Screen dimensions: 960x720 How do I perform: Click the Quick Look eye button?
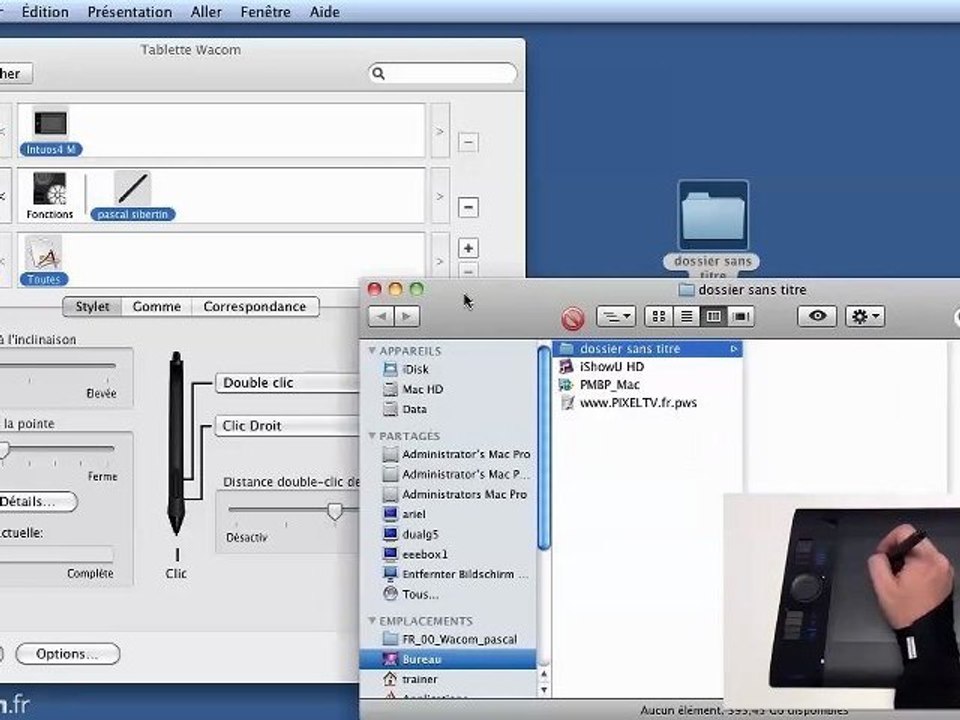817,316
